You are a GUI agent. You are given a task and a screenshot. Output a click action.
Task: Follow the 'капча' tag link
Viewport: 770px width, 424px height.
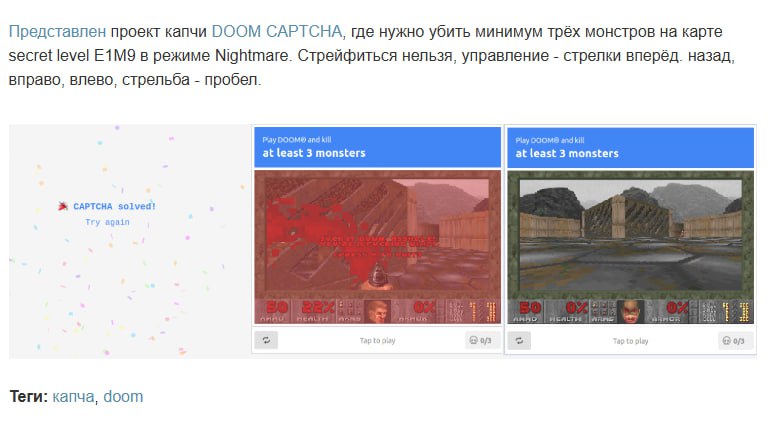(x=73, y=397)
